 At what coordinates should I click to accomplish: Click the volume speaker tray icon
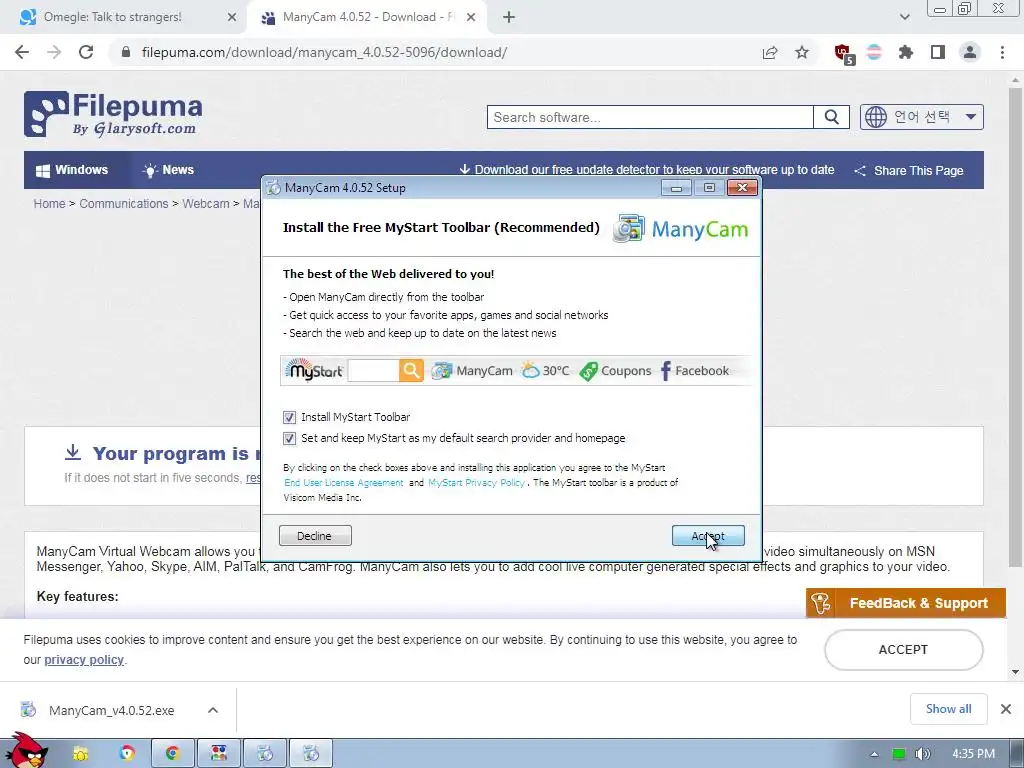tap(922, 754)
